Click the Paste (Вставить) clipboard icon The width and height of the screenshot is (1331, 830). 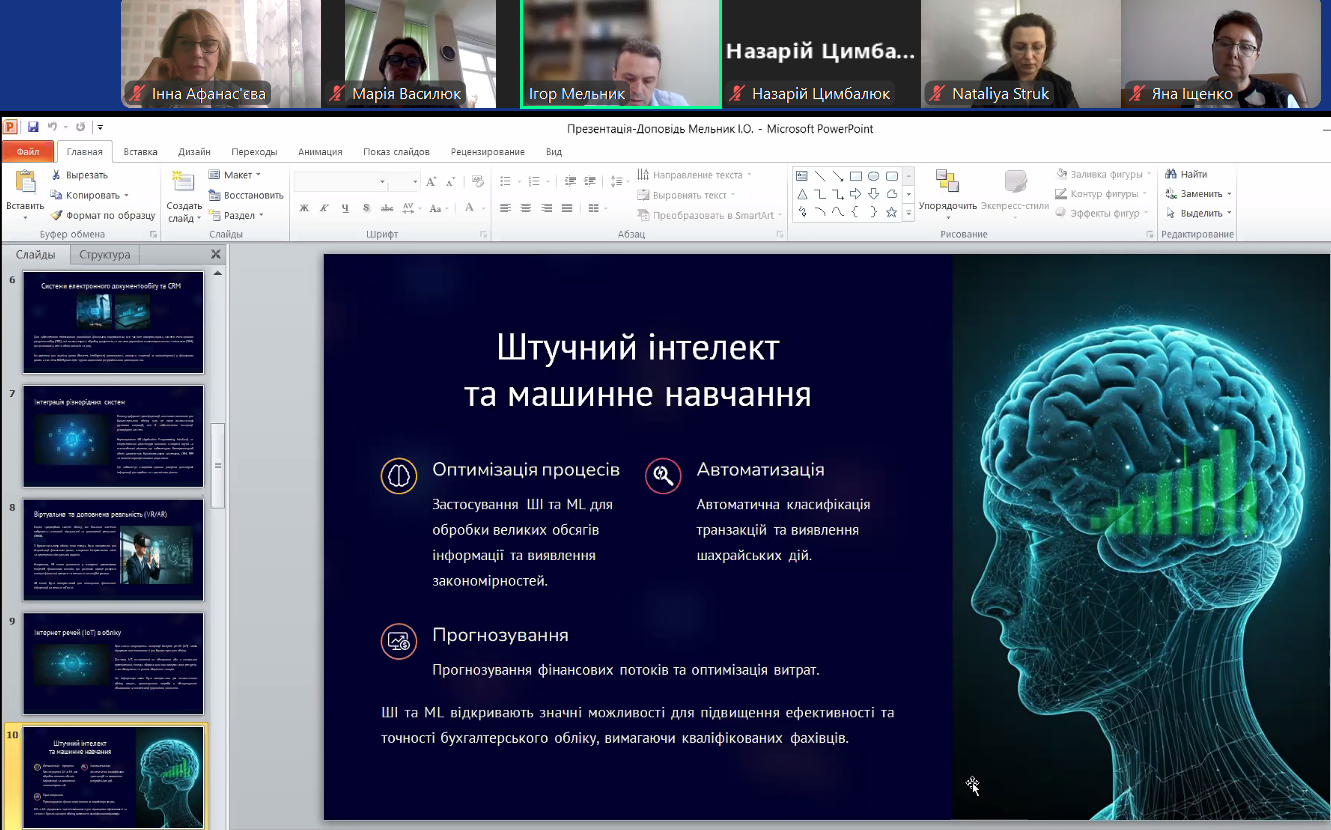pos(24,183)
